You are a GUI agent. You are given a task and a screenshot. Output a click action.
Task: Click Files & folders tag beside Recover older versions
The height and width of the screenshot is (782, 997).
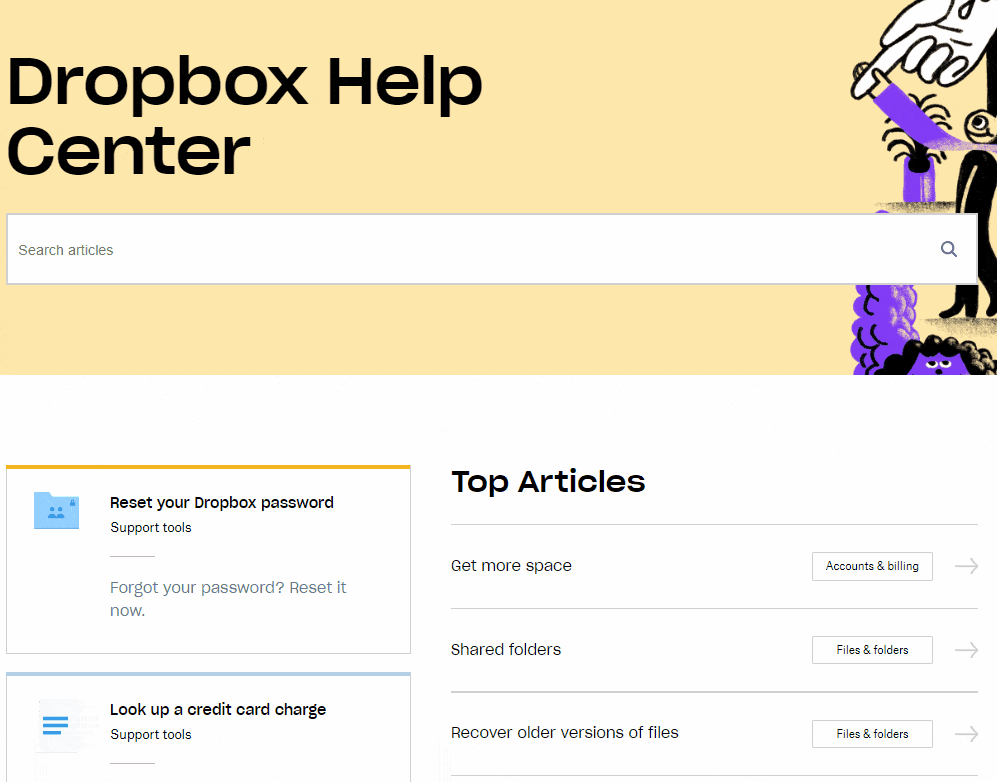[871, 734]
